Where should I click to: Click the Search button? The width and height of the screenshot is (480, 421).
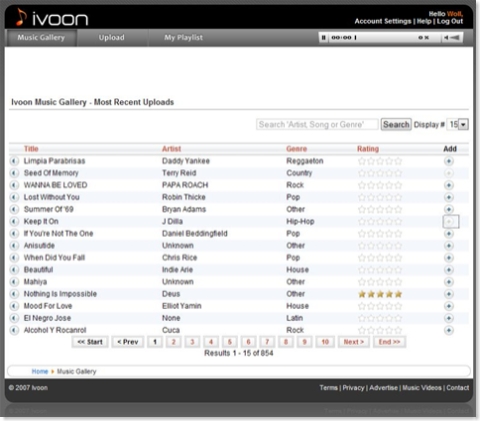coord(396,125)
